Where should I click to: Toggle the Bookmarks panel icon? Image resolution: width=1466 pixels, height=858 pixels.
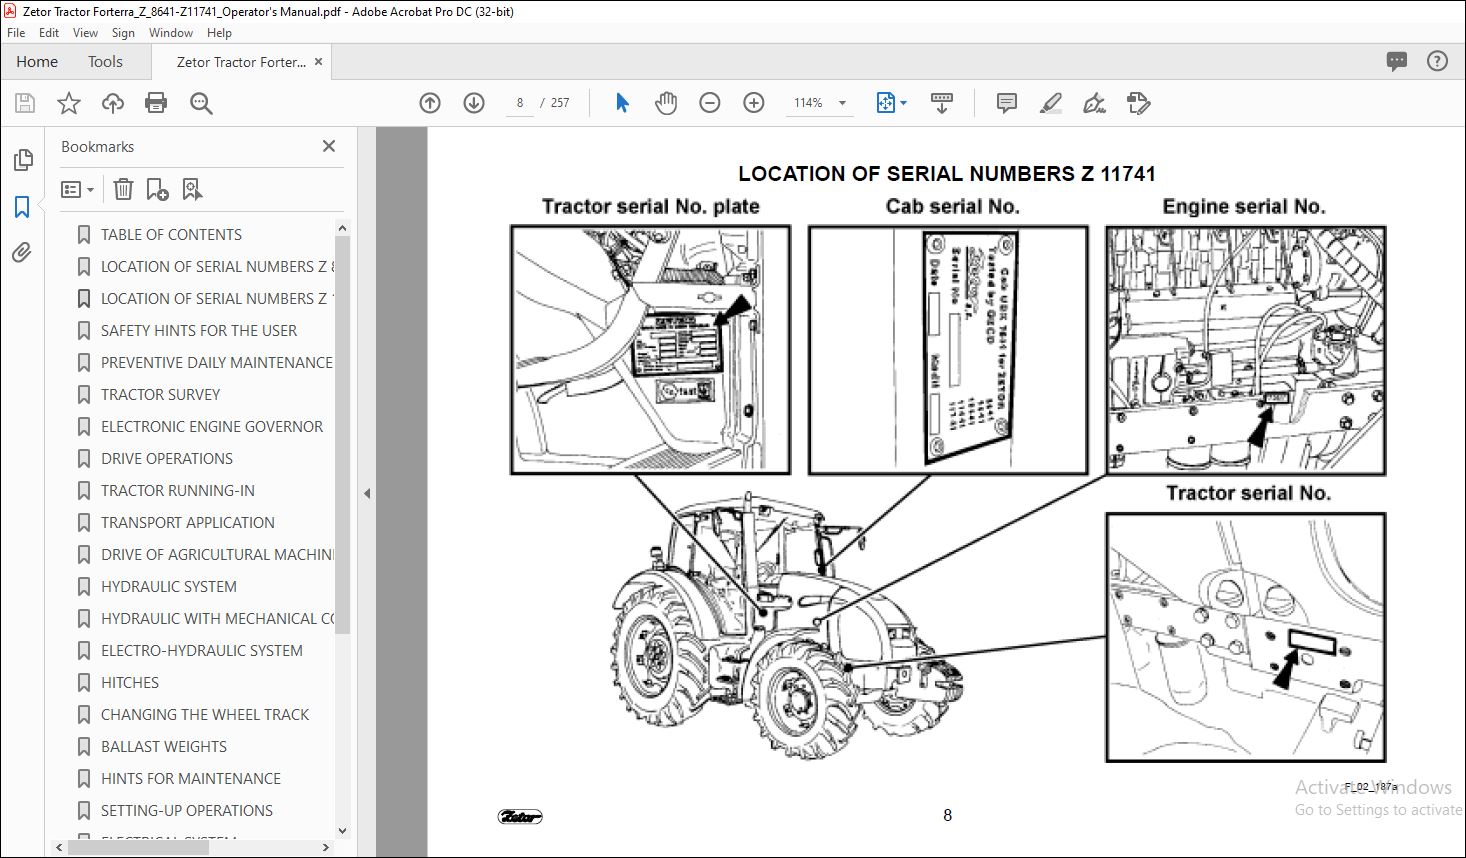(x=22, y=207)
